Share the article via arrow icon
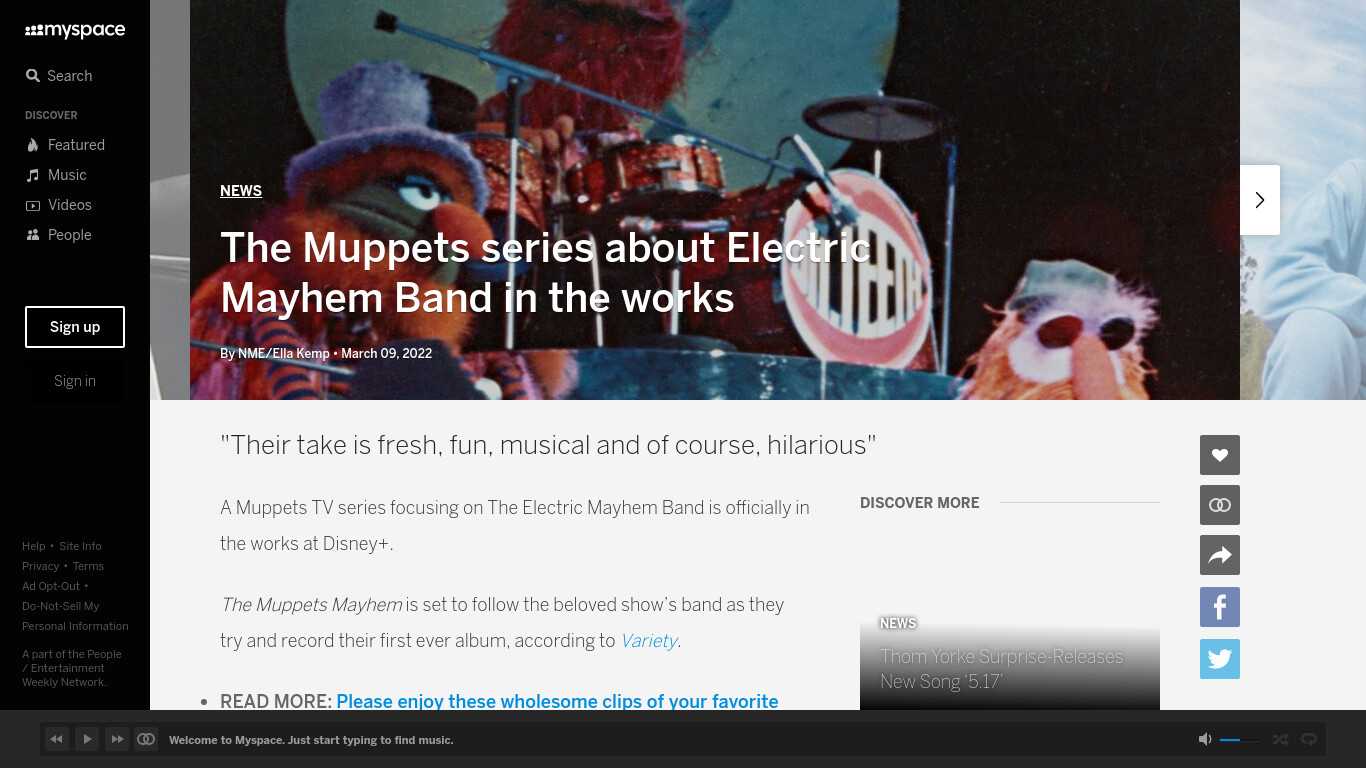This screenshot has height=768, width=1366. click(x=1220, y=555)
